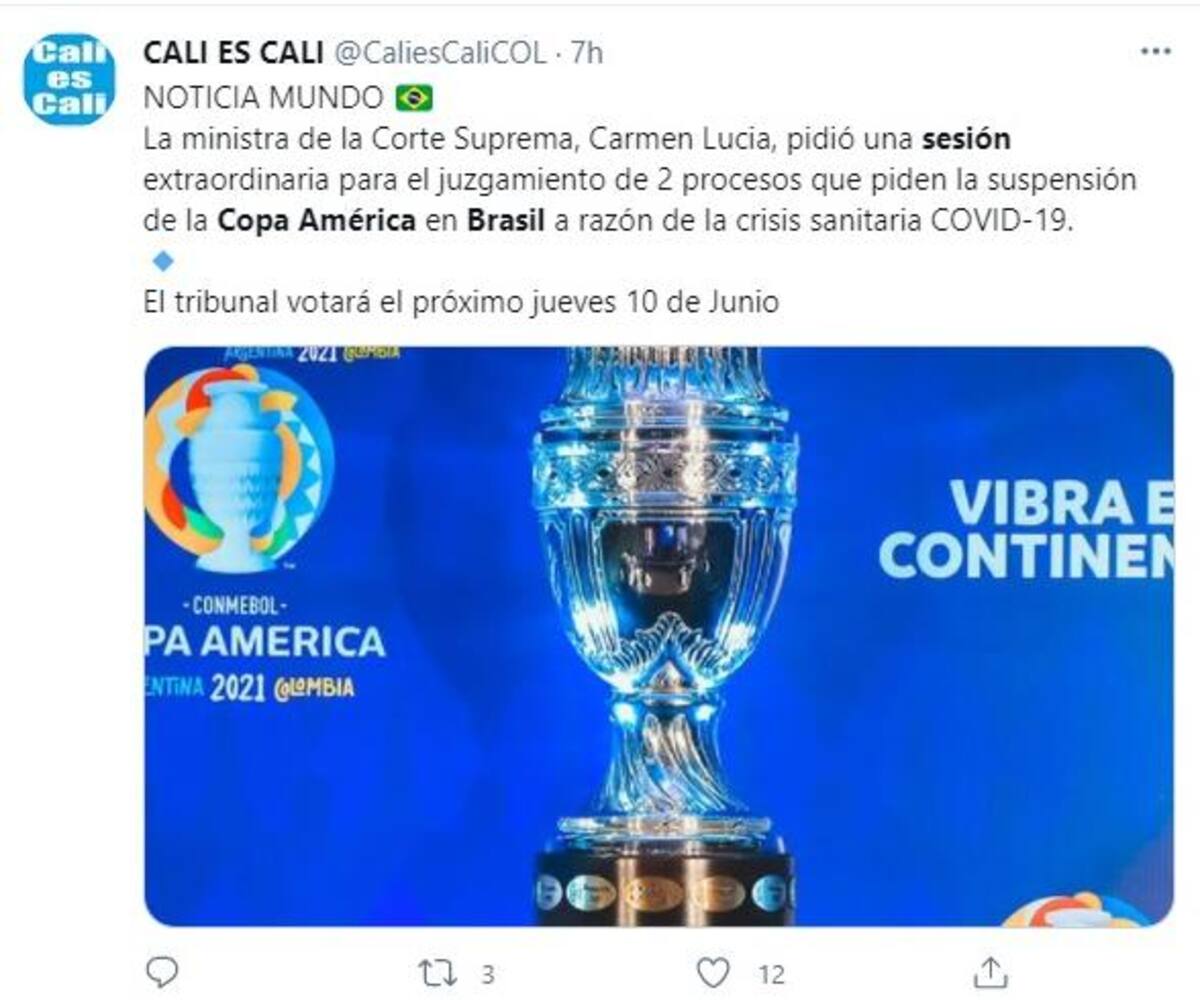Open the share tweet upload icon
The image size is (1200, 1000).
990,971
